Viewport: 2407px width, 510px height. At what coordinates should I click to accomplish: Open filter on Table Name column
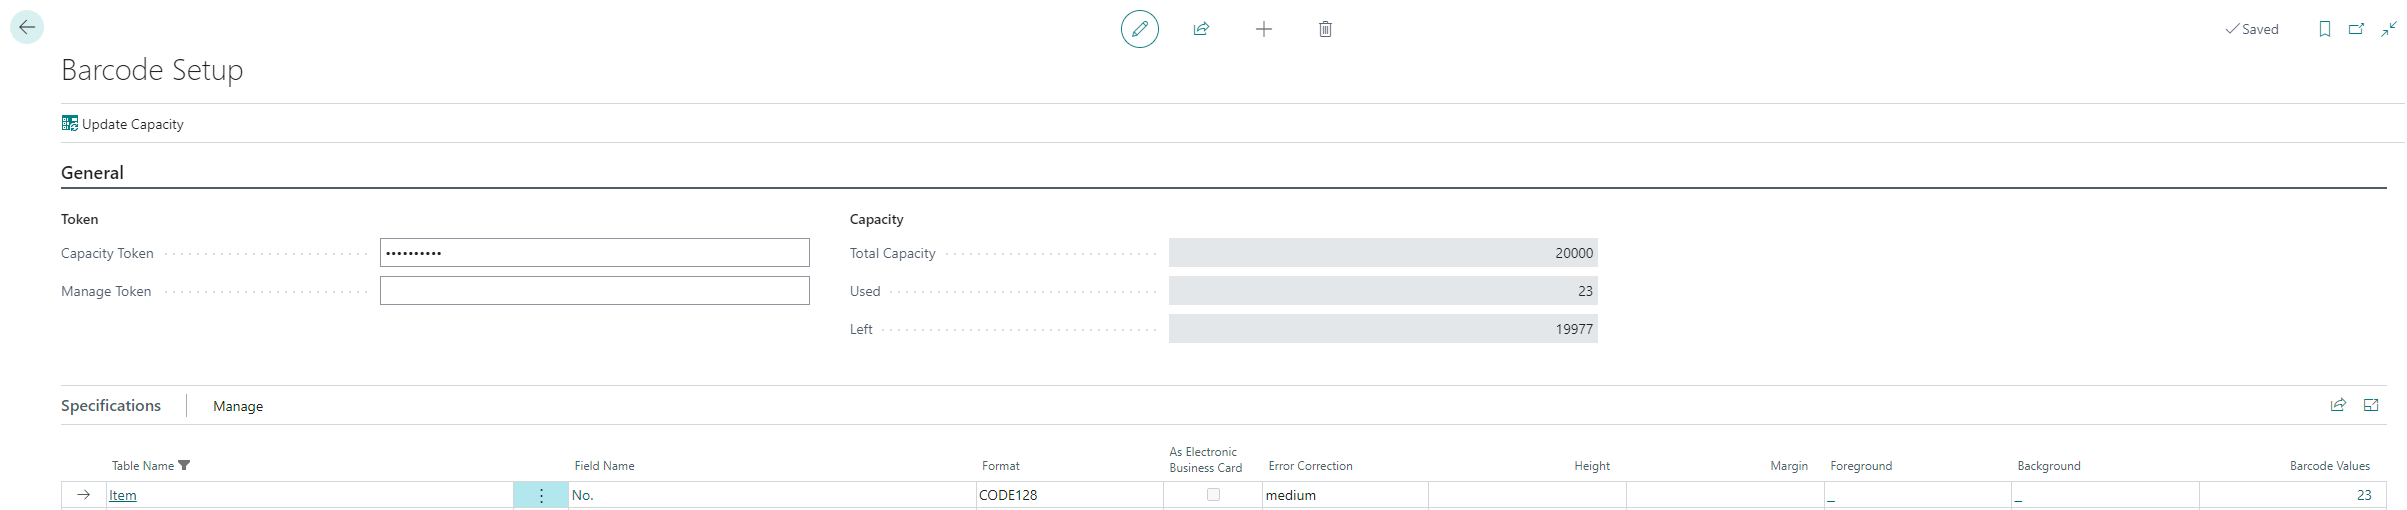[x=184, y=465]
